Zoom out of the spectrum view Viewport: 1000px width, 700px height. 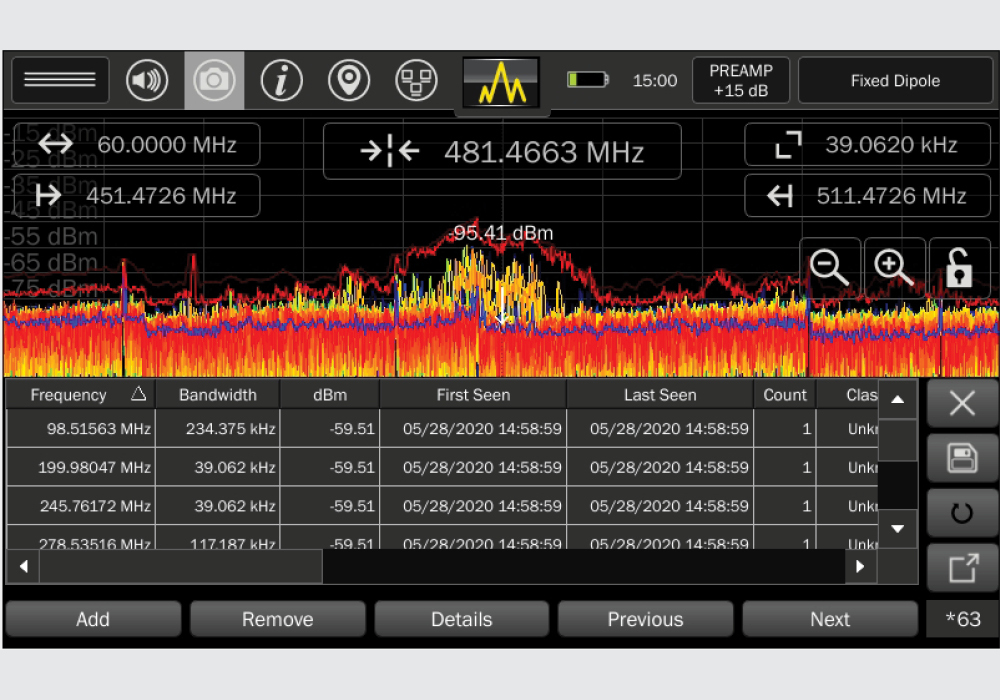[830, 267]
